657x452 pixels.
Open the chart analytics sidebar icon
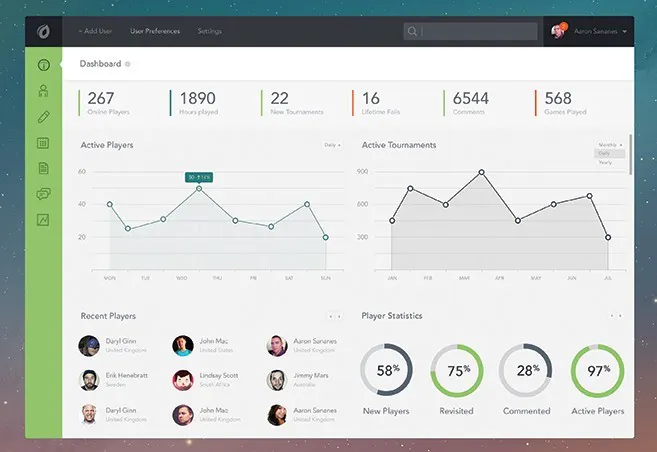43,220
